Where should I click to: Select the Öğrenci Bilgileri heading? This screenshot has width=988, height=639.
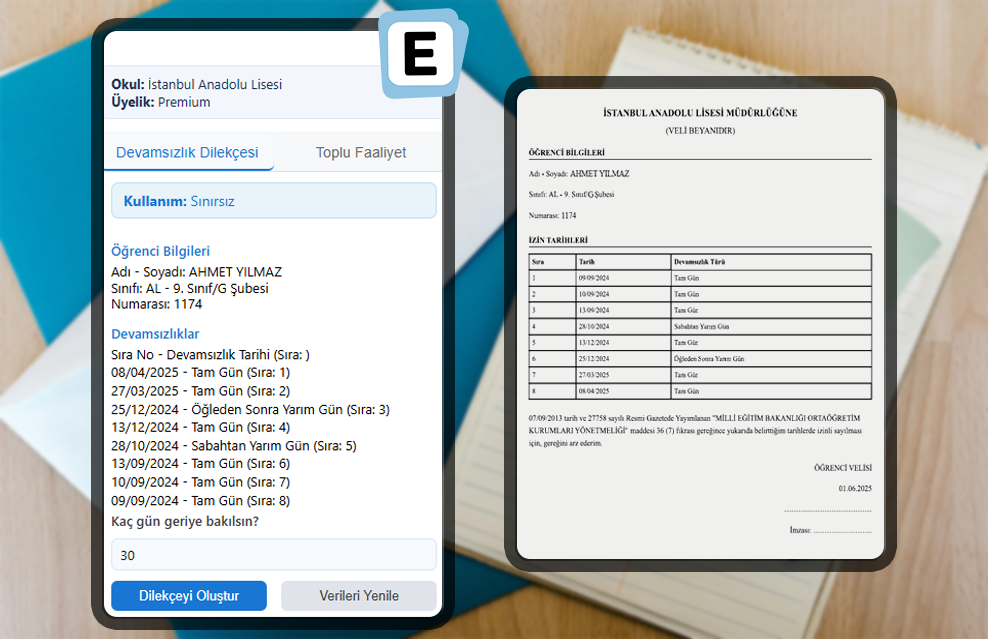point(161,251)
